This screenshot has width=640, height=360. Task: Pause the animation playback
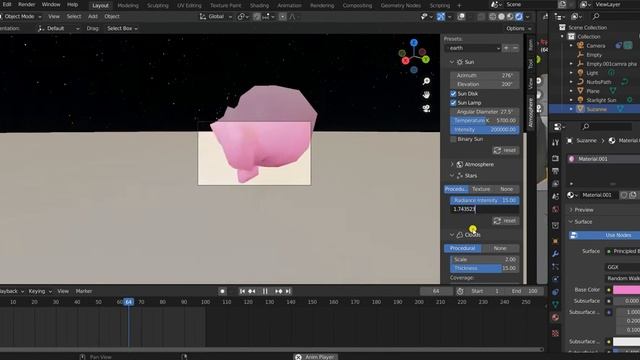(x=265, y=291)
